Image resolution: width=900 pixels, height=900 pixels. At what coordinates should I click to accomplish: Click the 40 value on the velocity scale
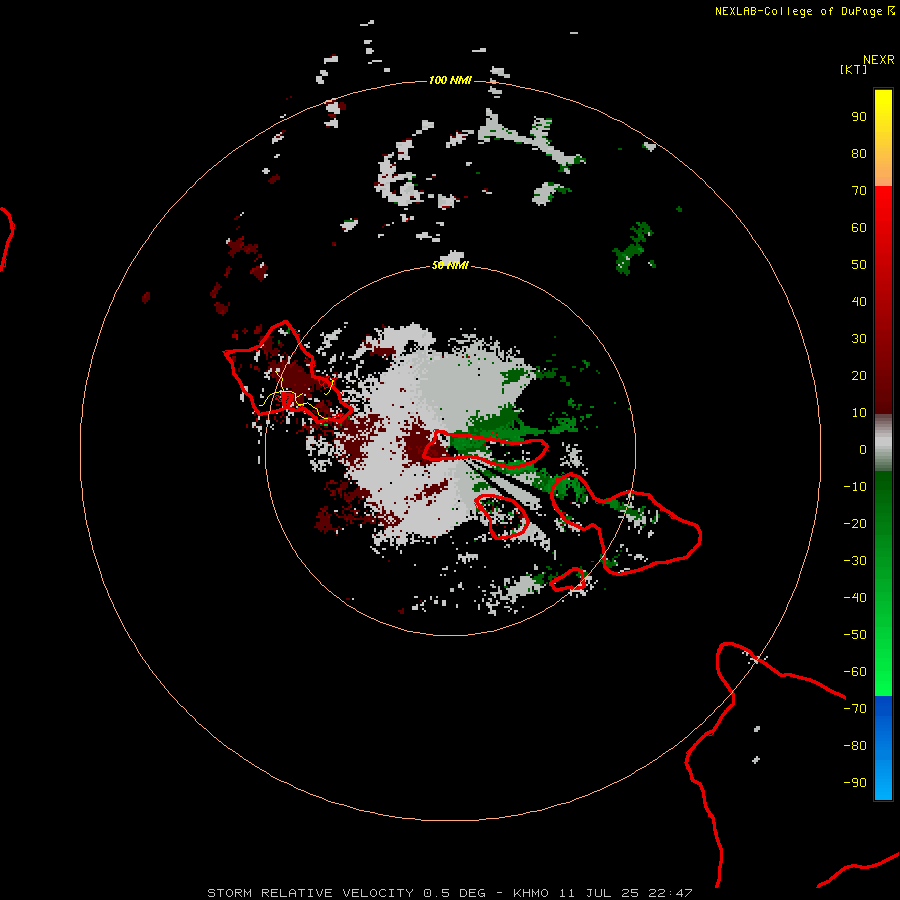859,302
